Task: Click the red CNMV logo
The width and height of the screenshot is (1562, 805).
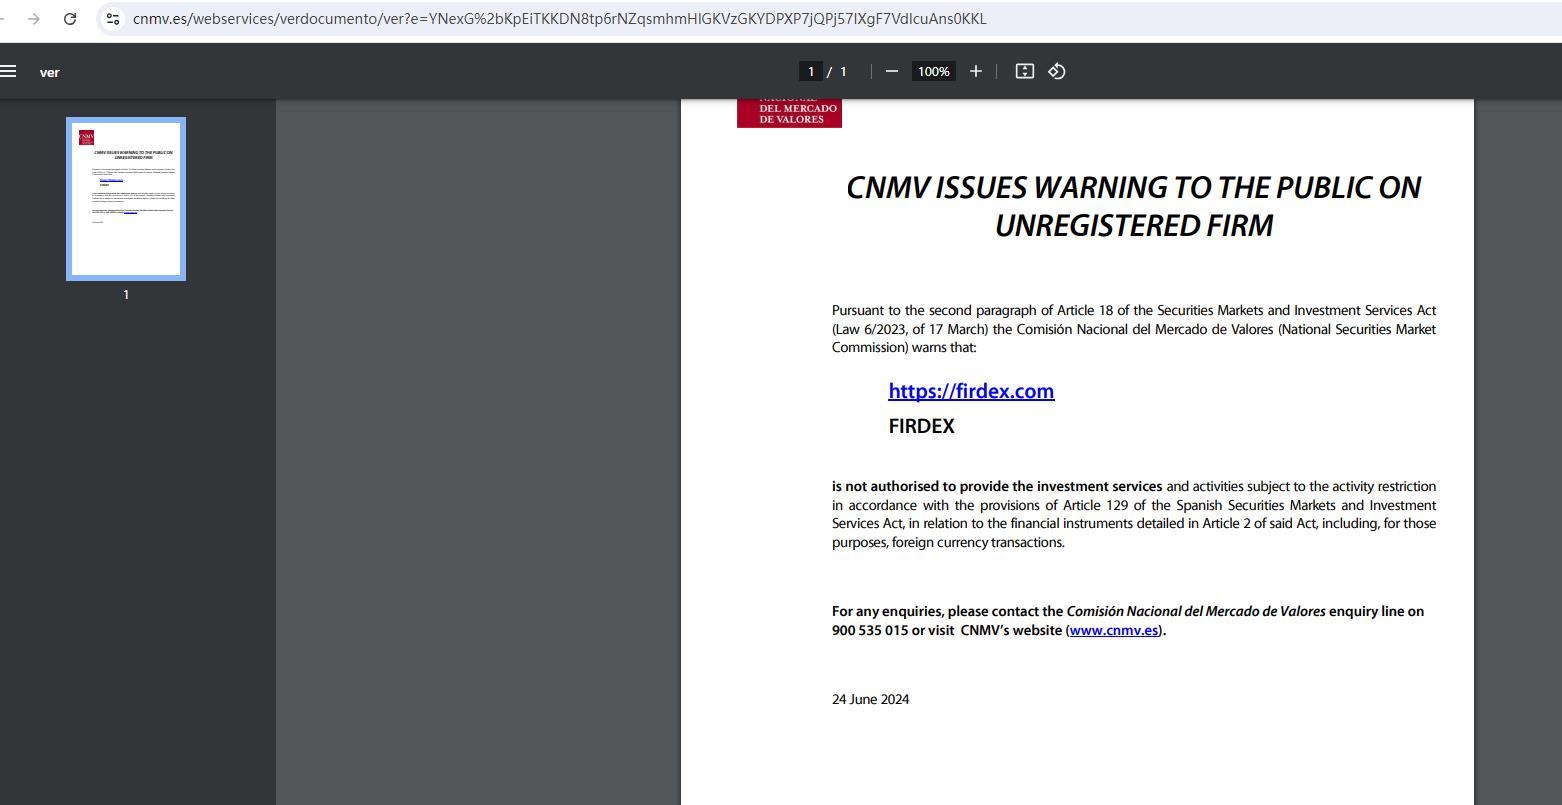Action: pyautogui.click(x=789, y=113)
